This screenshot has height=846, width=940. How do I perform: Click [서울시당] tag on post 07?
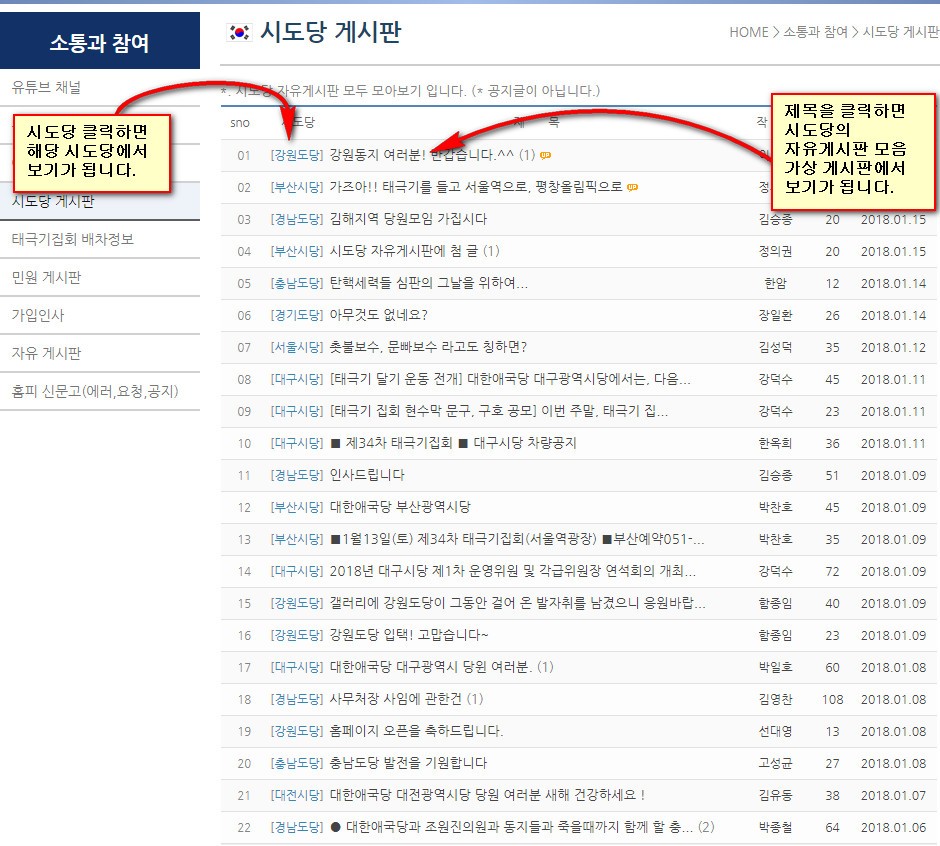pyautogui.click(x=296, y=347)
